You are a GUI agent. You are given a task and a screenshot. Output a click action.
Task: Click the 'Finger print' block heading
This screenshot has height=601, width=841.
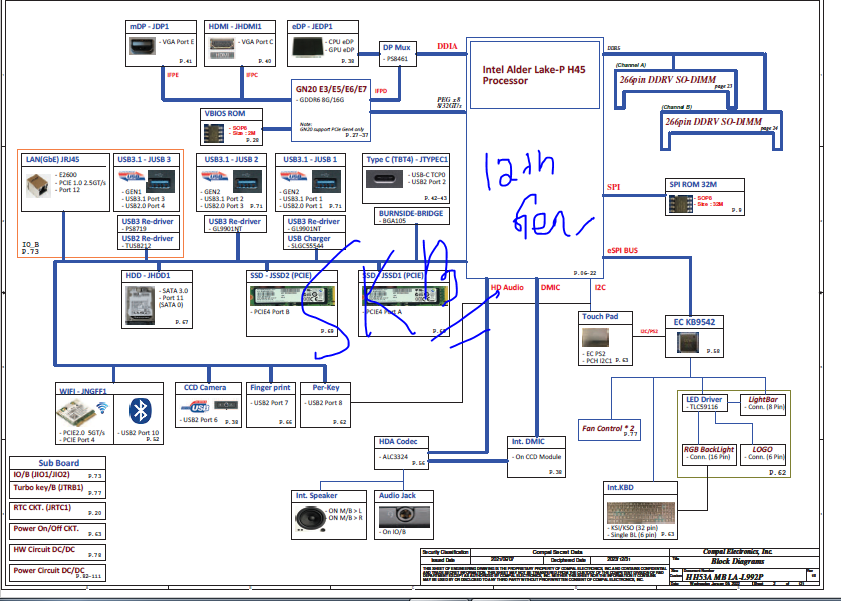pyautogui.click(x=270, y=387)
